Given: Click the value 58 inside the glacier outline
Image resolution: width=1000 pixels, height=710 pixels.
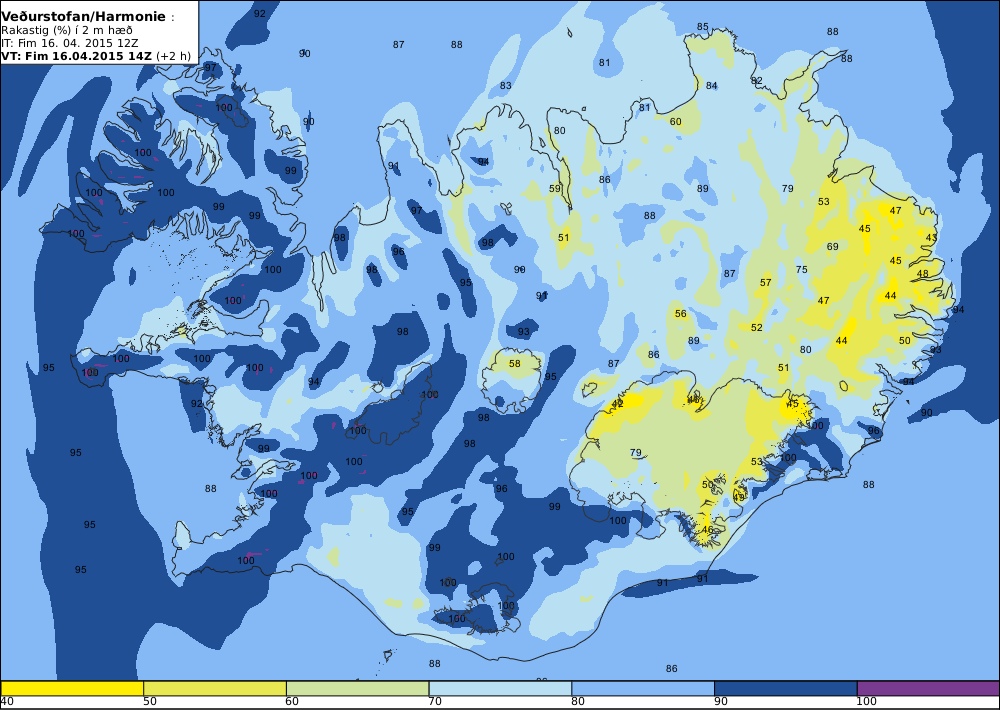Looking at the screenshot, I should 515,364.
